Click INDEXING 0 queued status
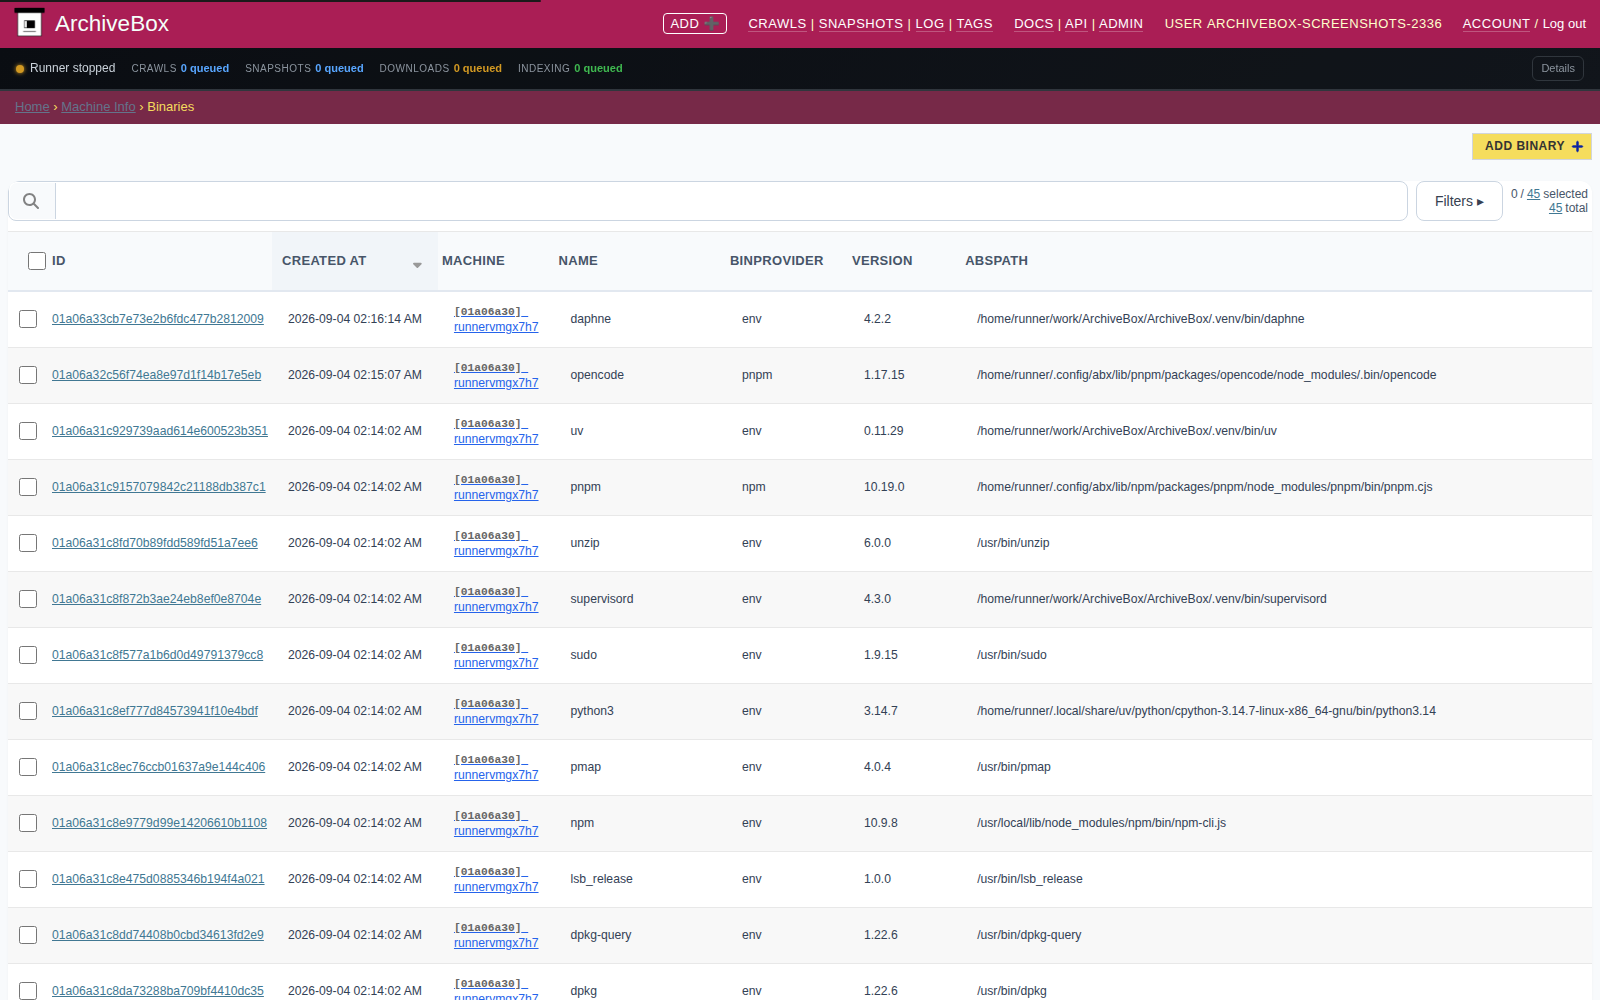This screenshot has height=1000, width=1600. pos(570,68)
